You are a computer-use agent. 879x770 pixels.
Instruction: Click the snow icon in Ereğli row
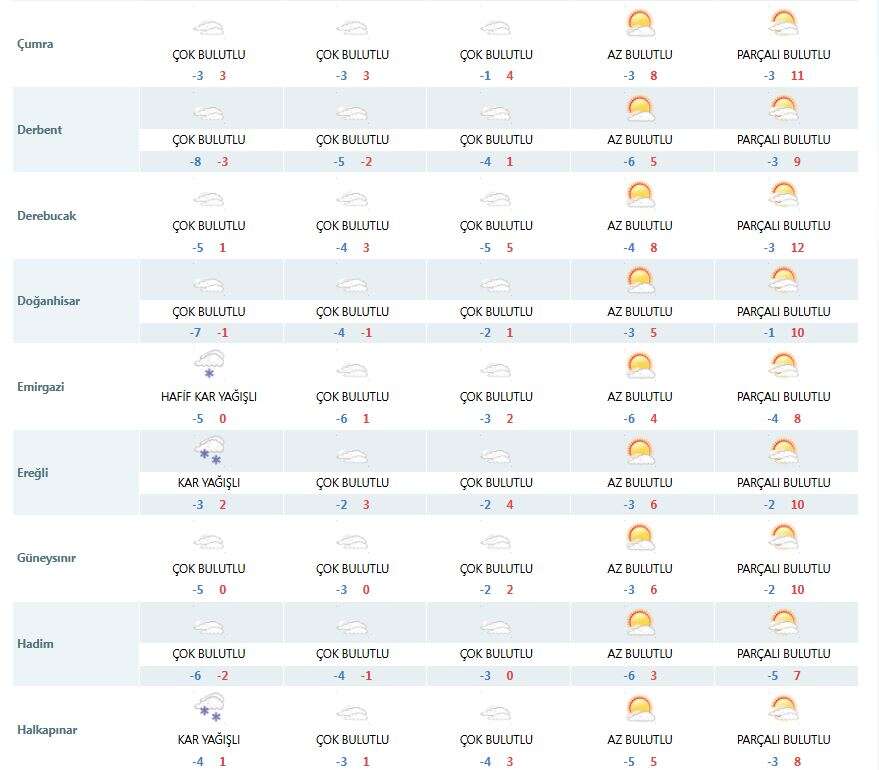tap(208, 451)
